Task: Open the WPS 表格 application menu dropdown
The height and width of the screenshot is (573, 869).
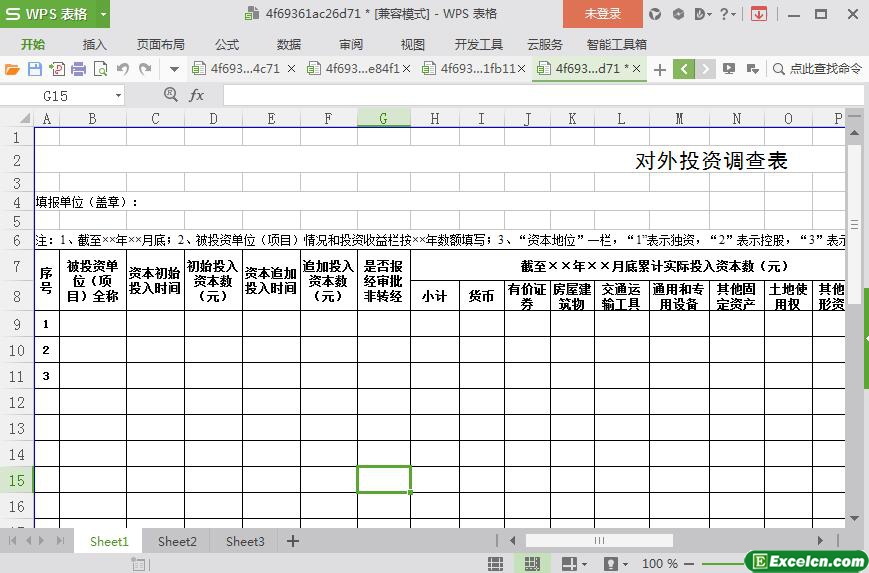Action: click(x=98, y=14)
